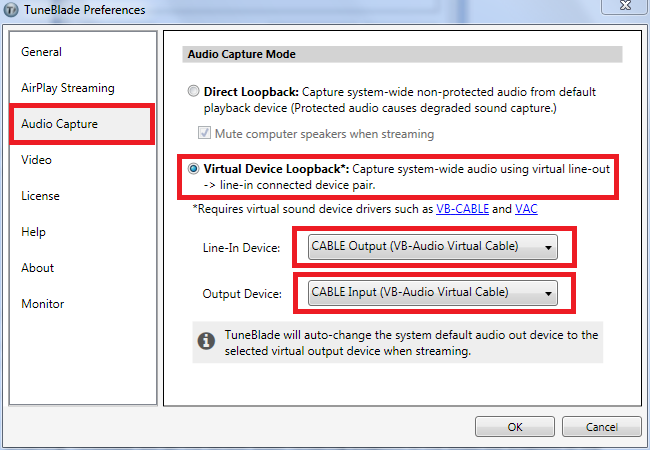This screenshot has width=650, height=450.
Task: Expand the CABLE Output dropdown arrow
Action: [x=548, y=248]
